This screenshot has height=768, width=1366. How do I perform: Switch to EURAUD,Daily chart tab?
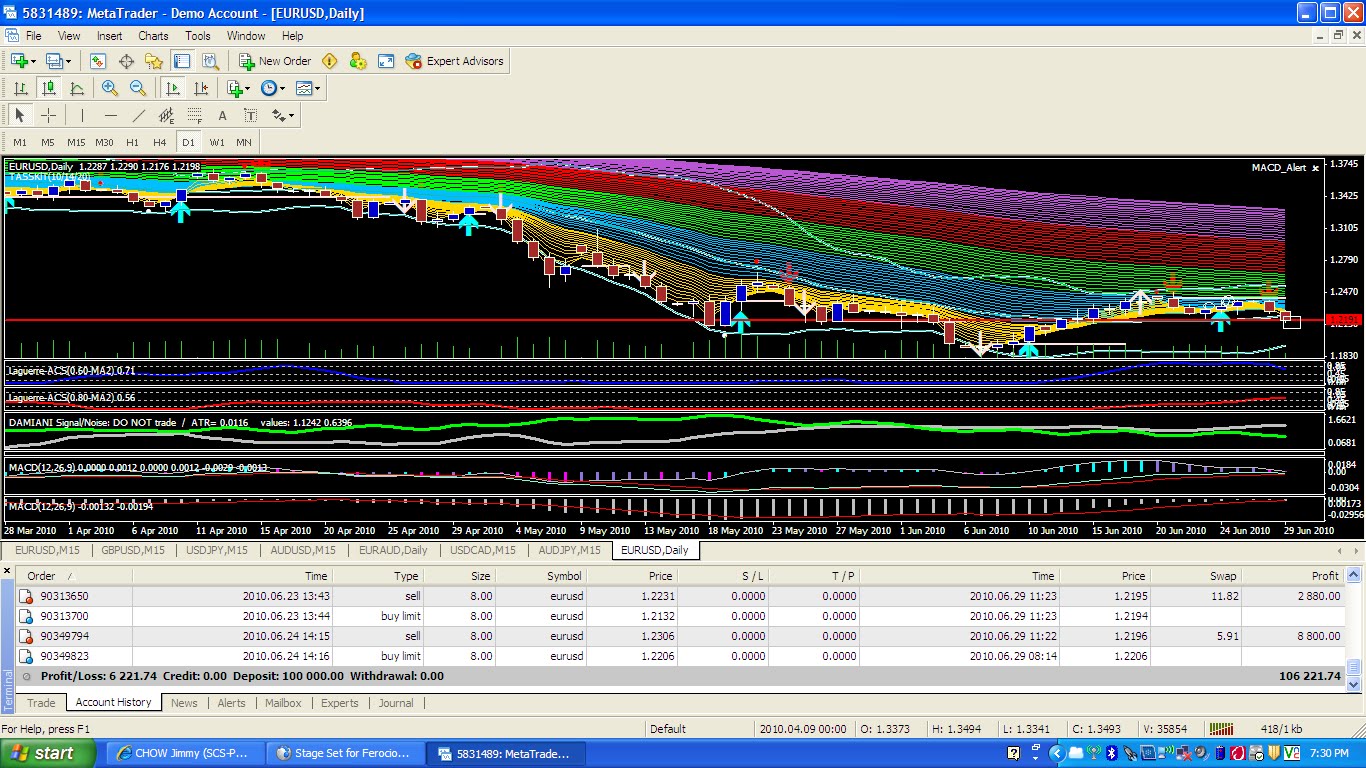(393, 550)
